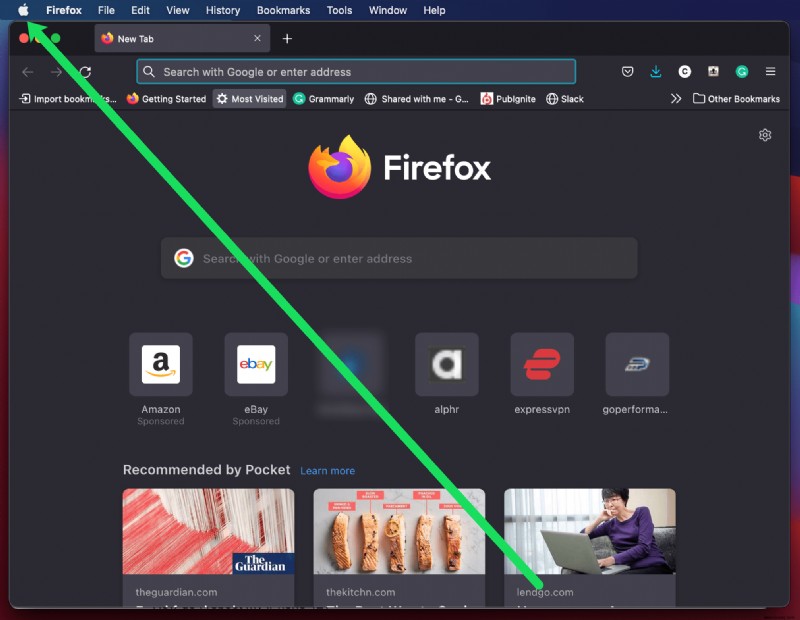Open the Grammarly extension toolbar icon

pos(742,72)
